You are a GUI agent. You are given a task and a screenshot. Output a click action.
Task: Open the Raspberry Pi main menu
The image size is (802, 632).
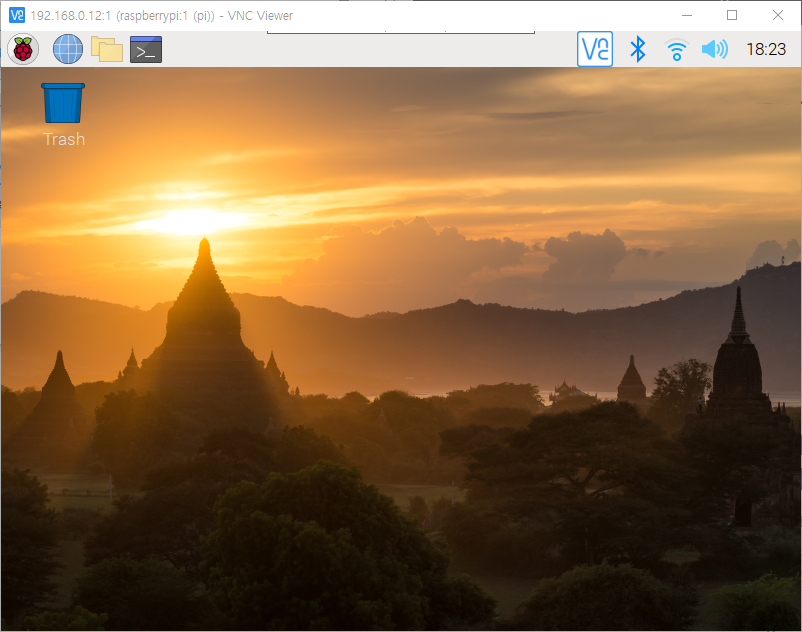click(x=23, y=50)
